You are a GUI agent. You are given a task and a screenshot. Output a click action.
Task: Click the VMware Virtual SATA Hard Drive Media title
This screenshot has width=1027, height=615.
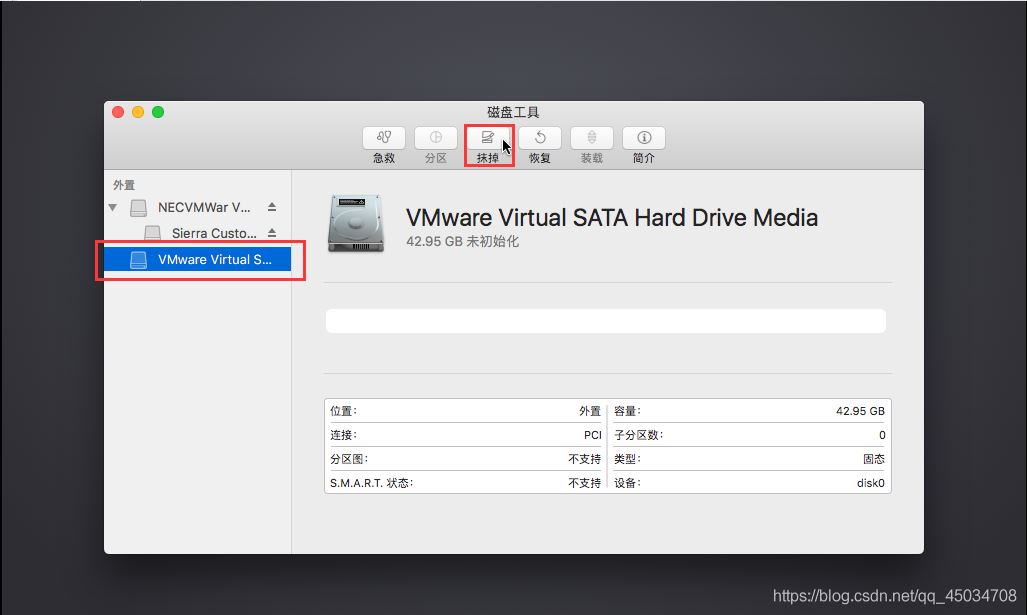click(612, 217)
